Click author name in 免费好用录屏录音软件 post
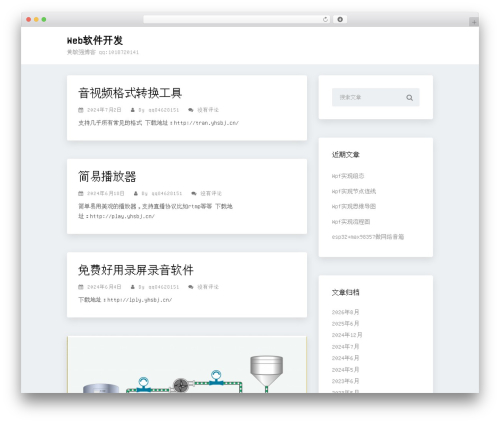This screenshot has width=500, height=423. pyautogui.click(x=164, y=287)
